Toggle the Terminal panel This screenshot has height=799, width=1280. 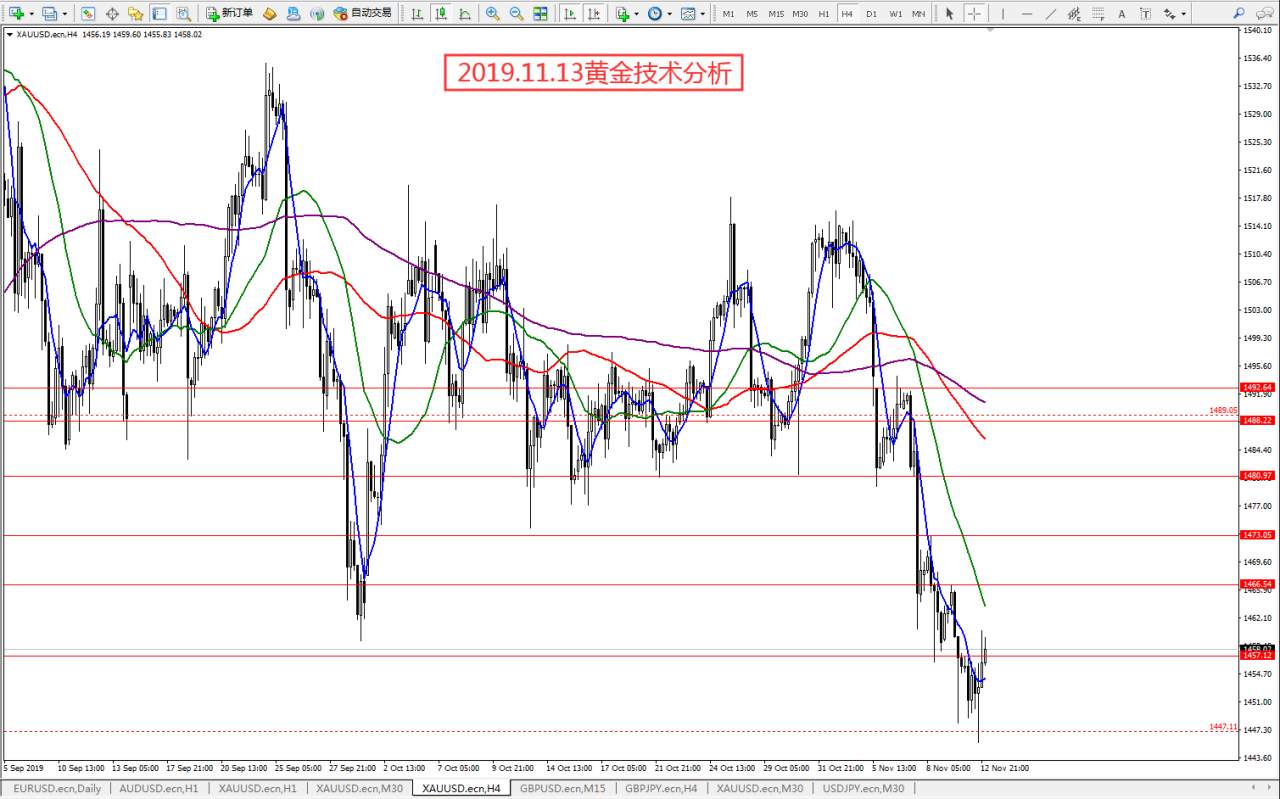point(159,13)
